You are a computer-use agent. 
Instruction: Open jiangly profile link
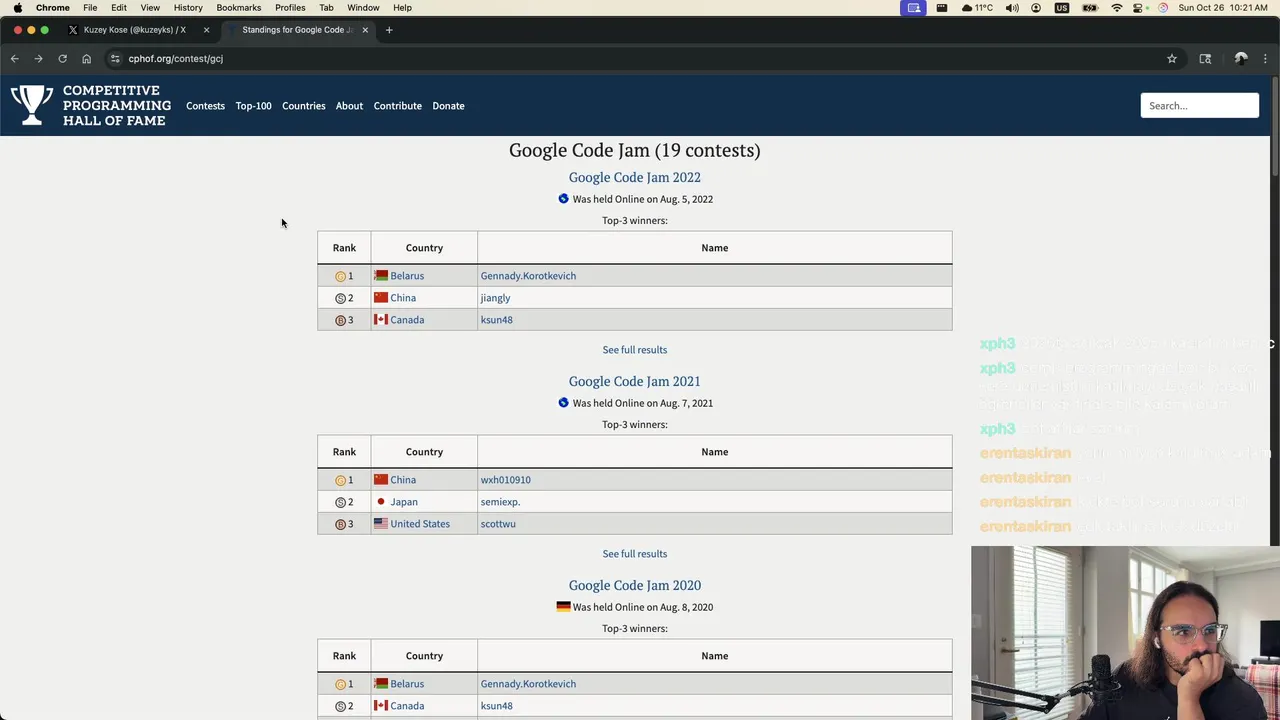495,298
